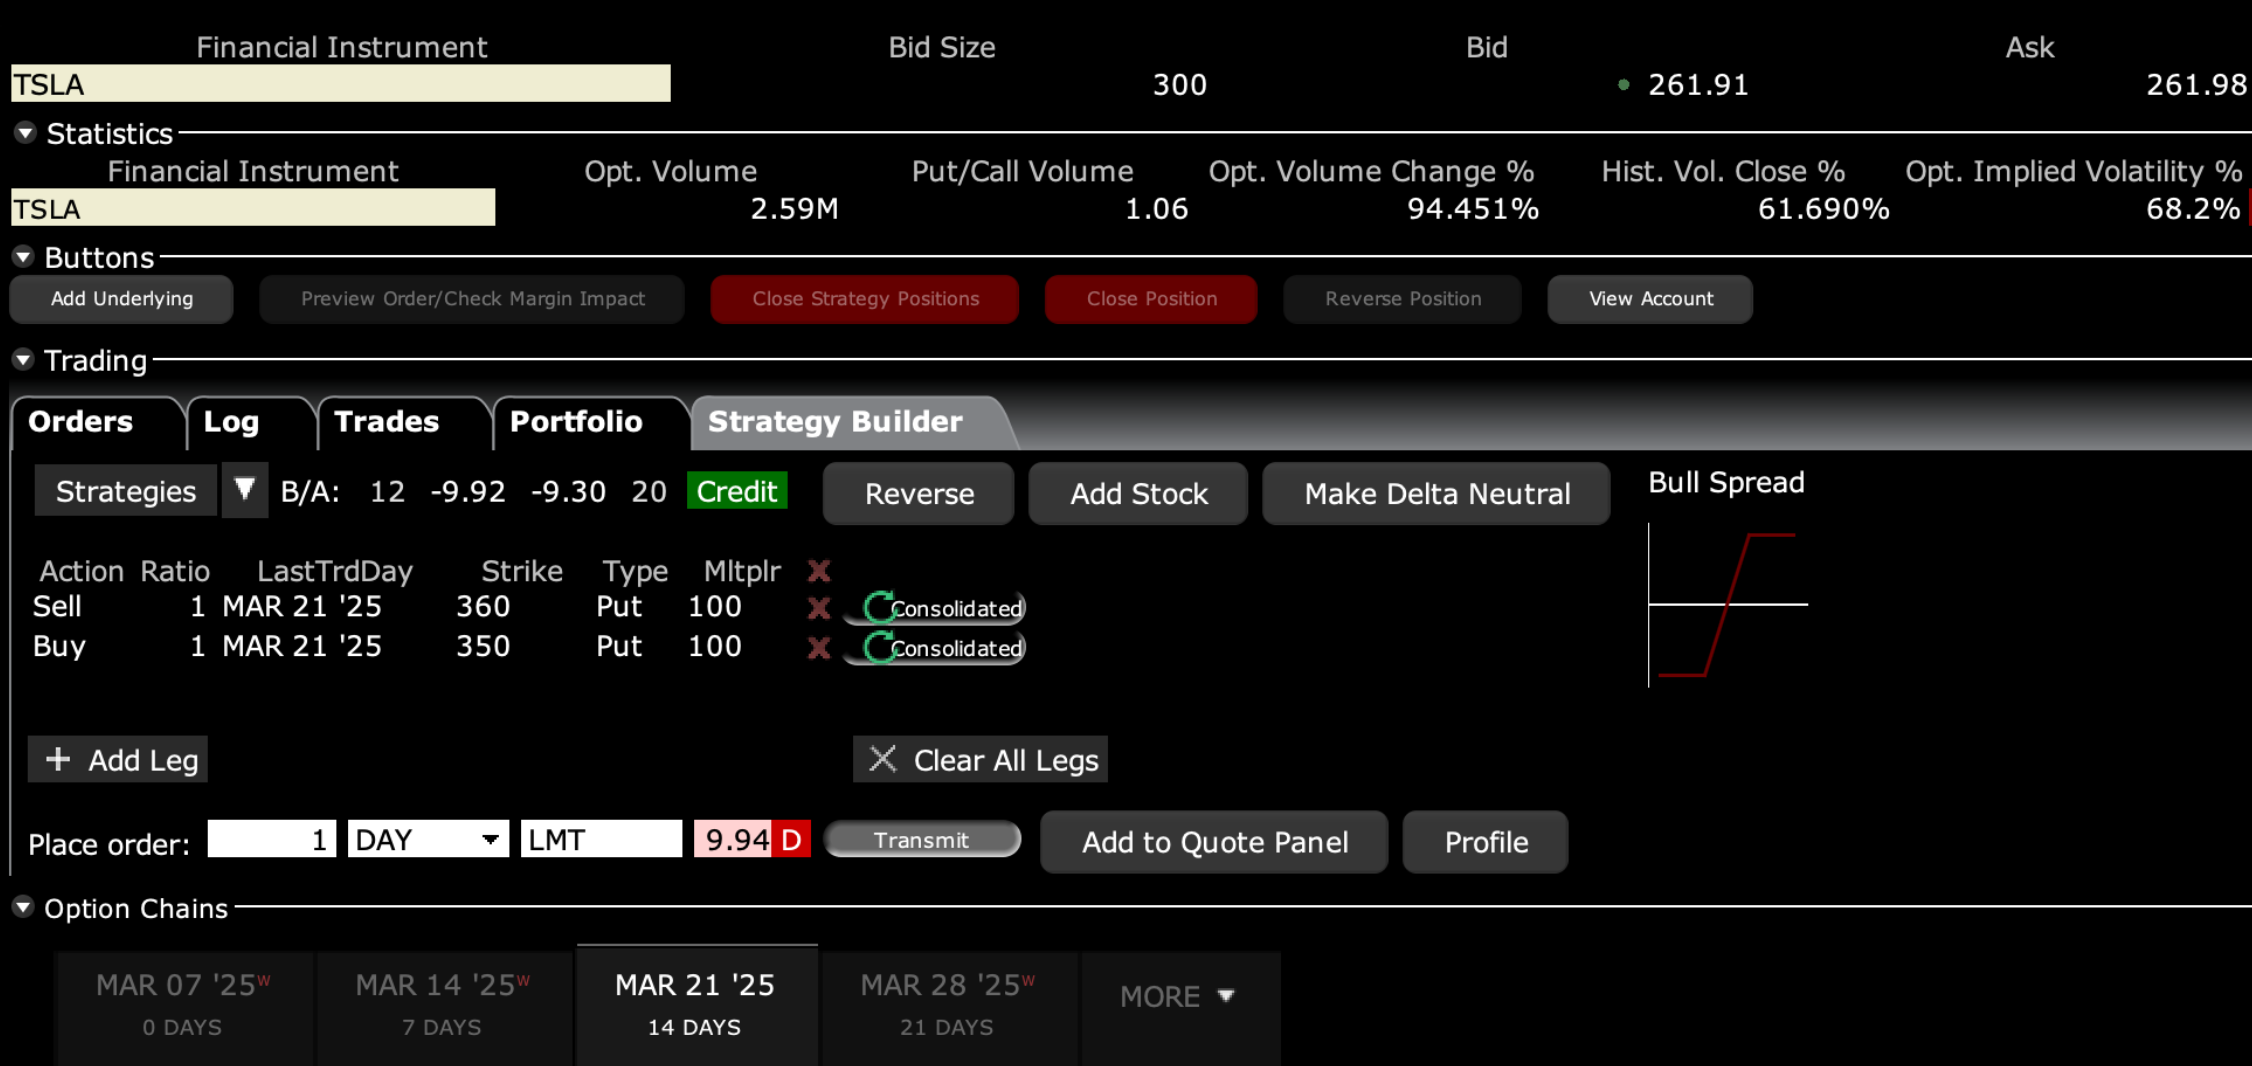Open the Strategies dropdown arrow
Viewport: 2252px width, 1066px height.
pos(244,491)
